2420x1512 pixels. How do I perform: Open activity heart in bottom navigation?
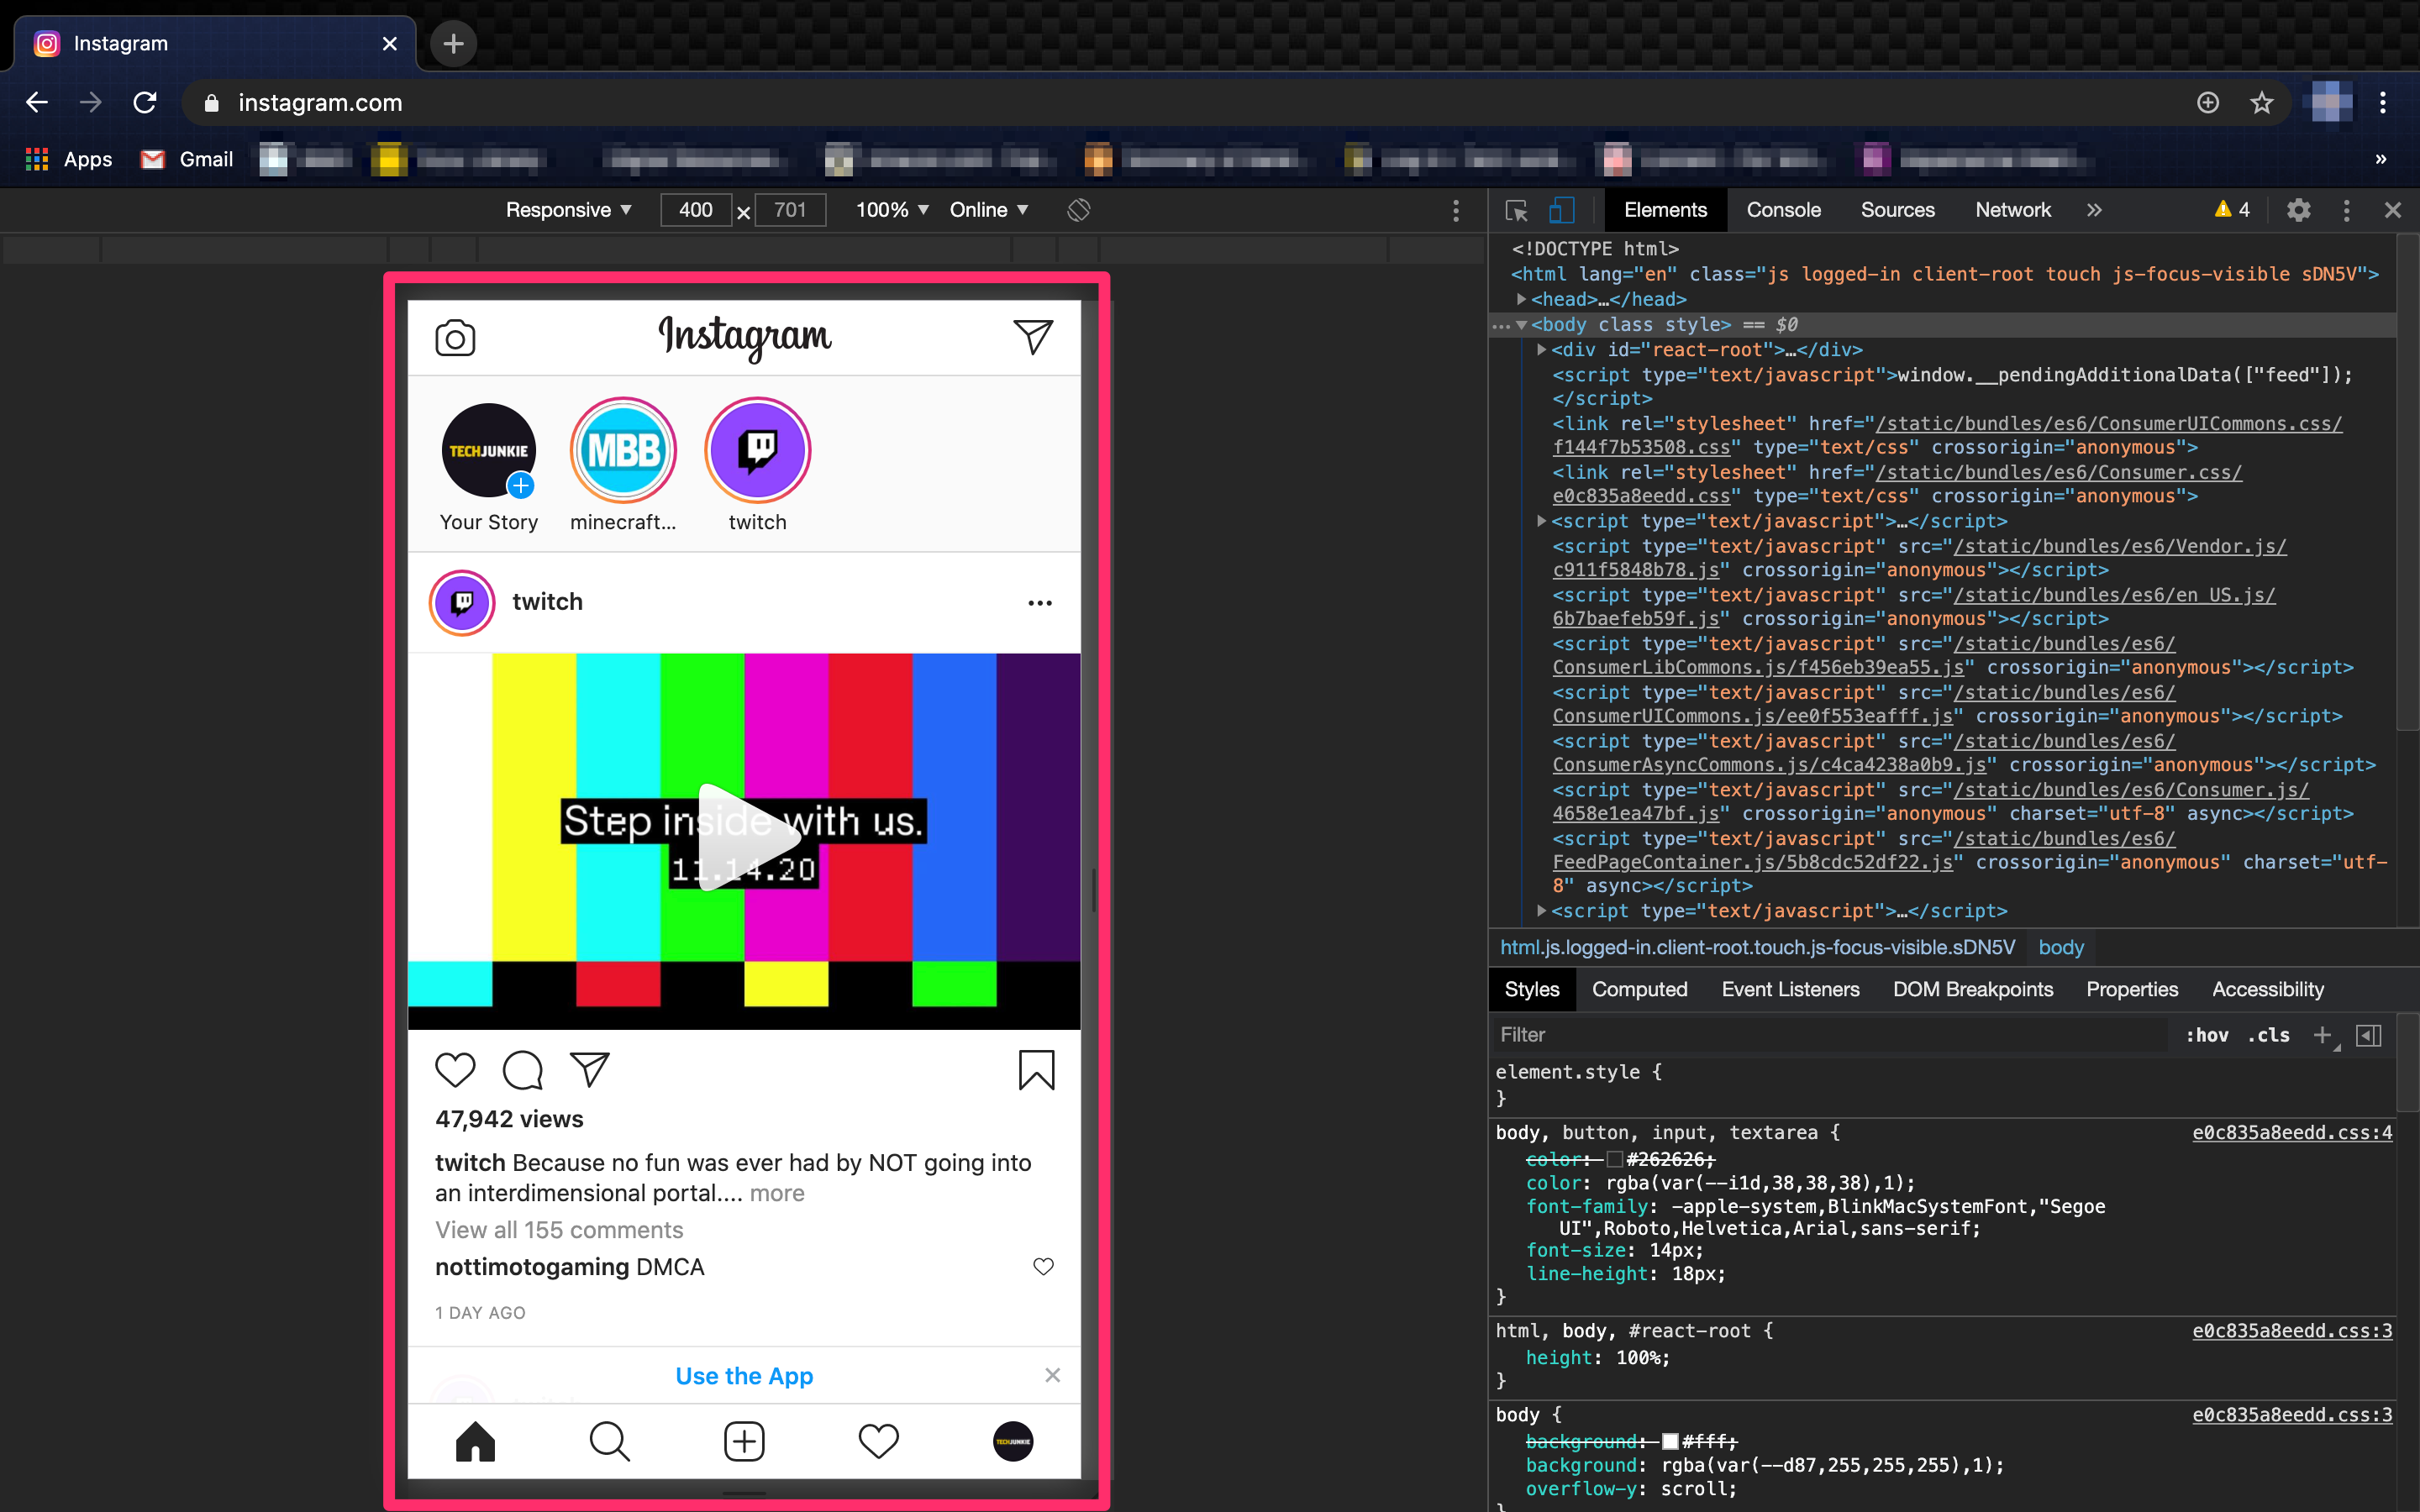coord(878,1441)
